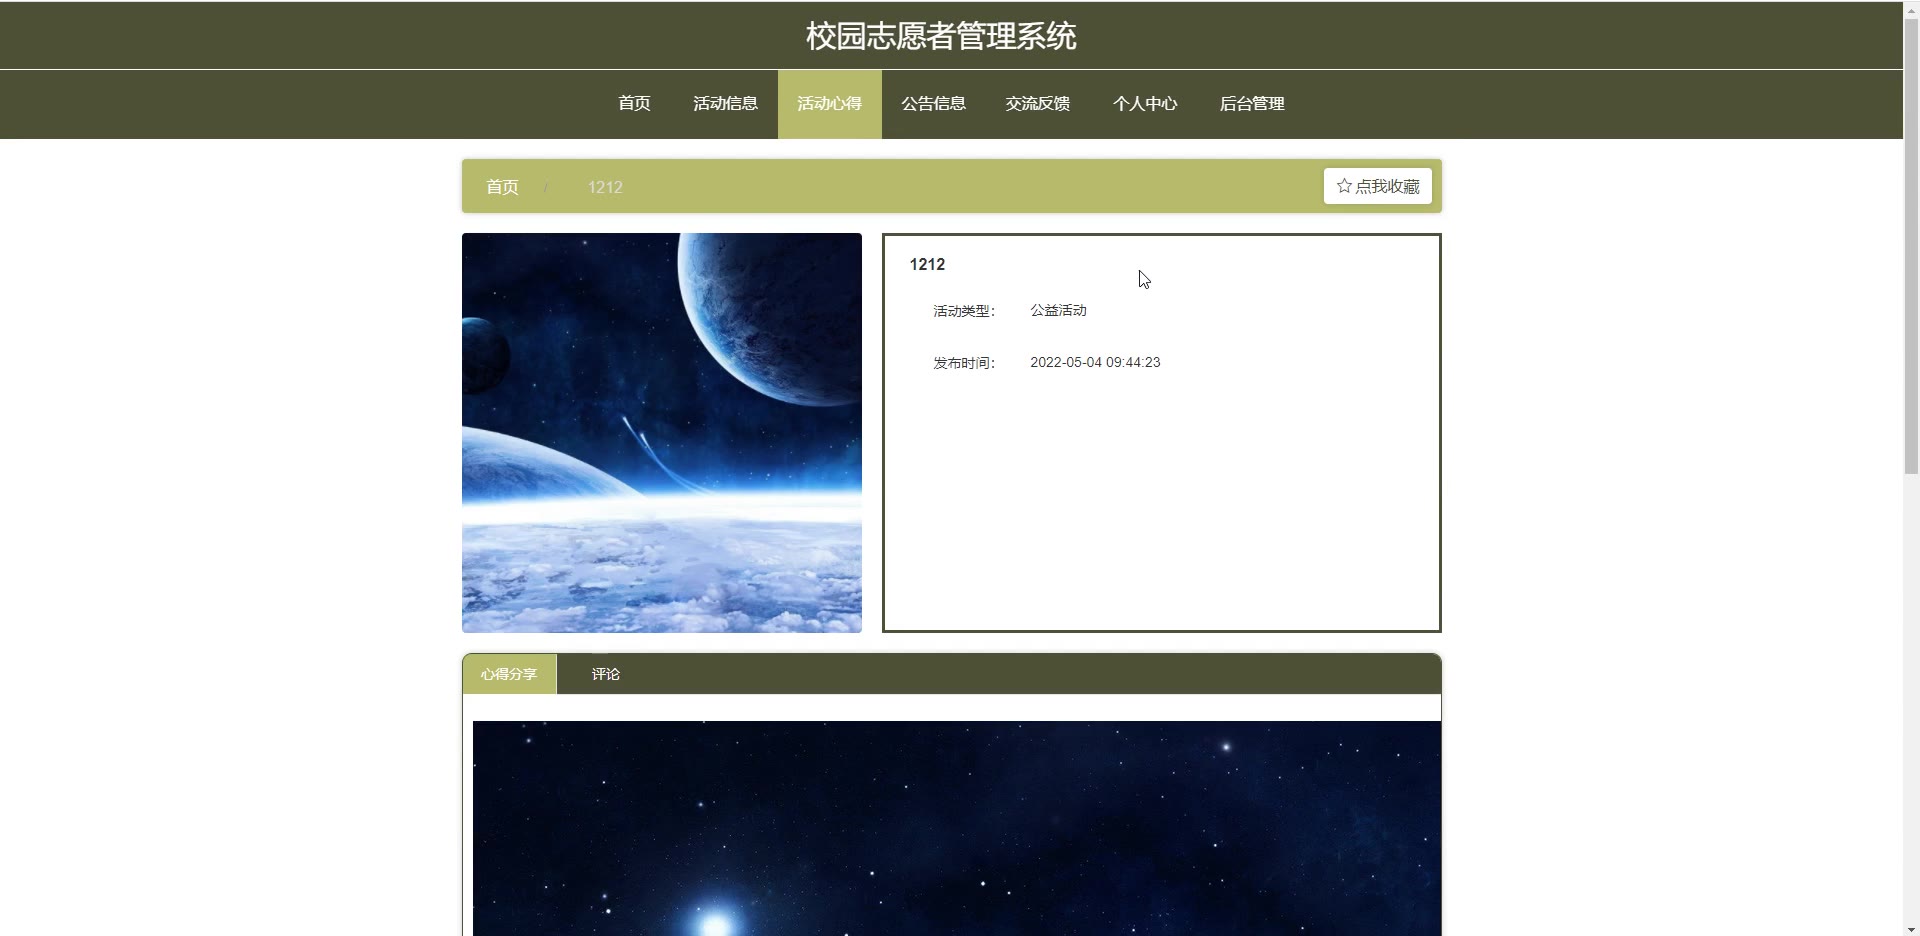Click the starry space image in 心得分享
This screenshot has height=936, width=1920.
(x=957, y=828)
